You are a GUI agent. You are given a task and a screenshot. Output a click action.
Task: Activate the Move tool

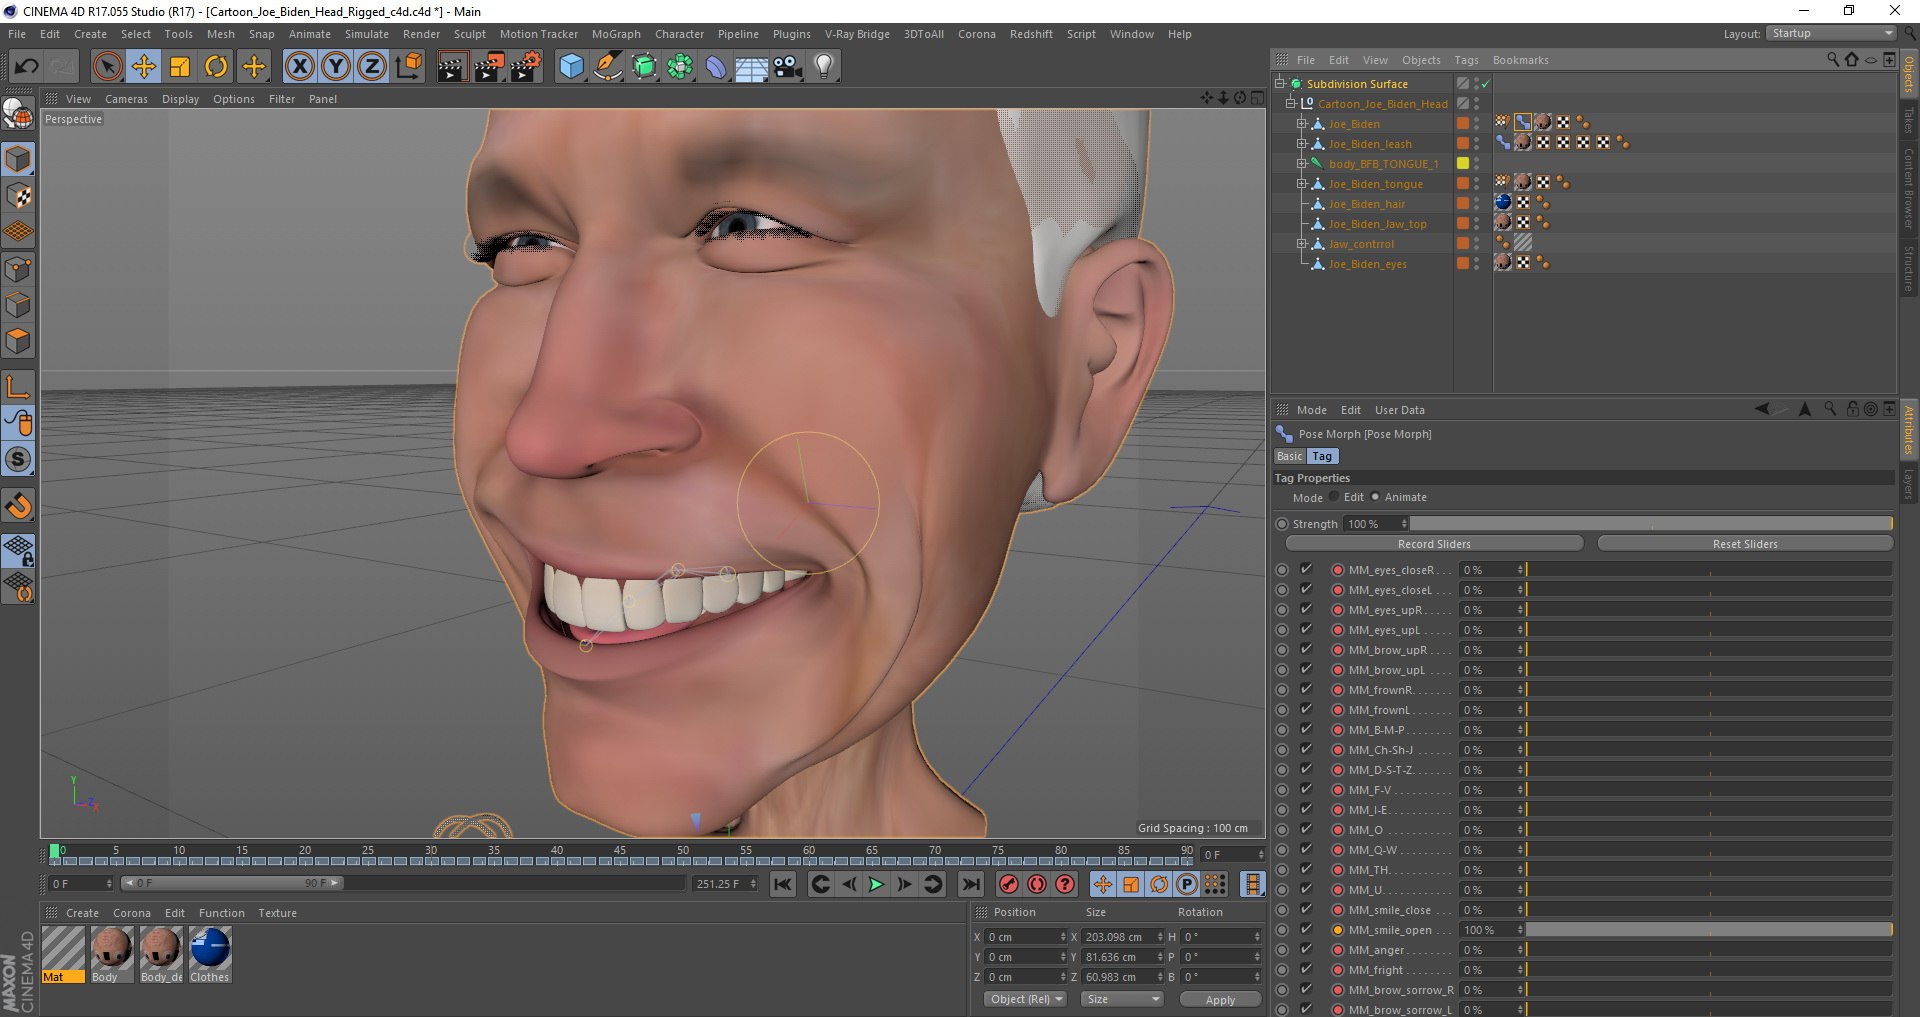(144, 67)
